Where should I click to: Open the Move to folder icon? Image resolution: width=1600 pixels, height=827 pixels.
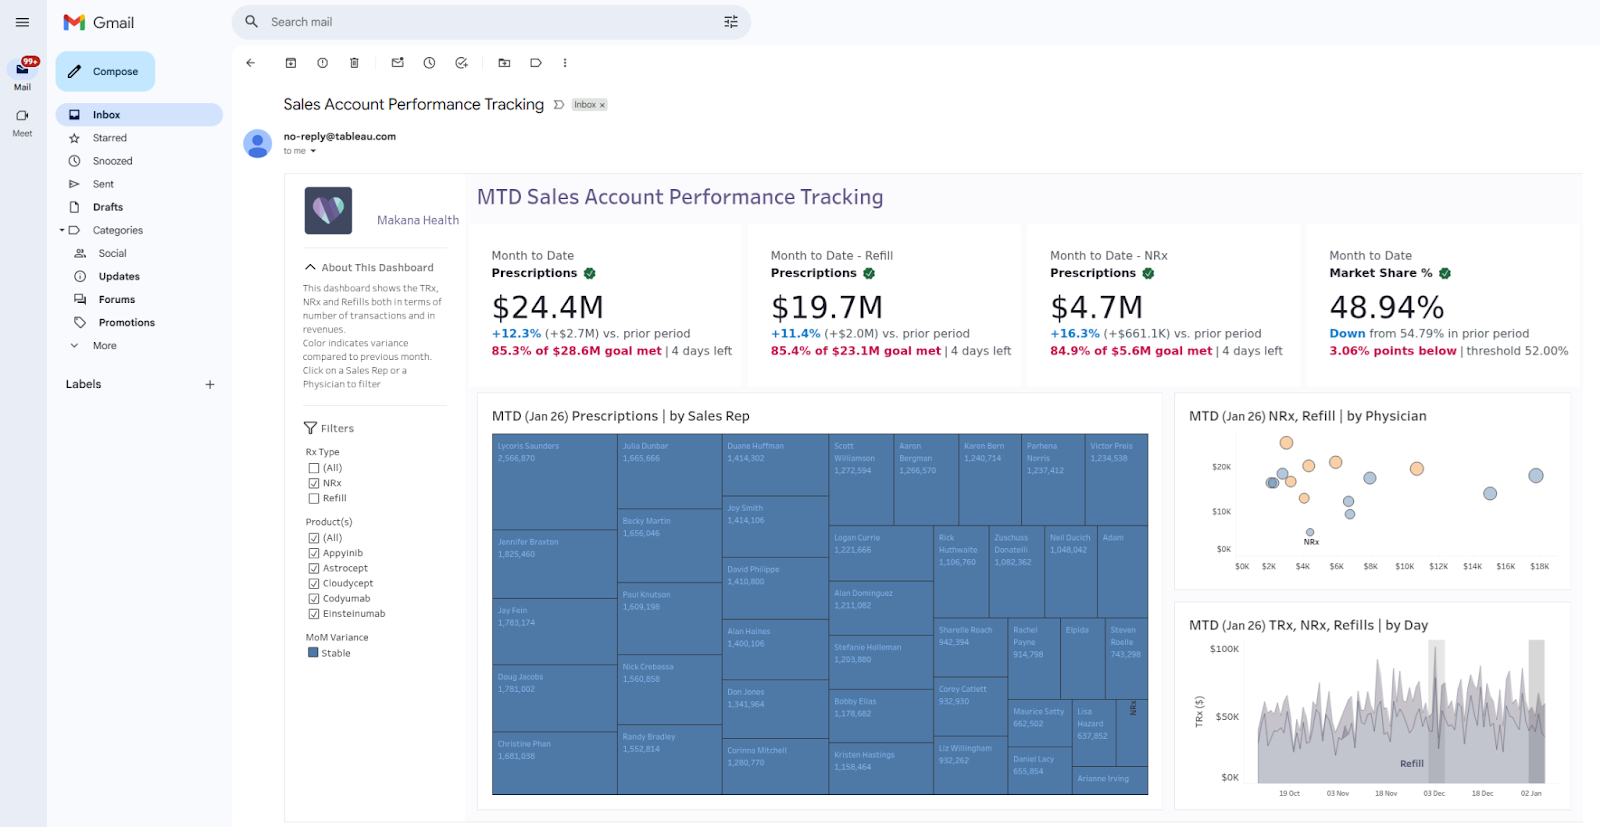pos(504,63)
